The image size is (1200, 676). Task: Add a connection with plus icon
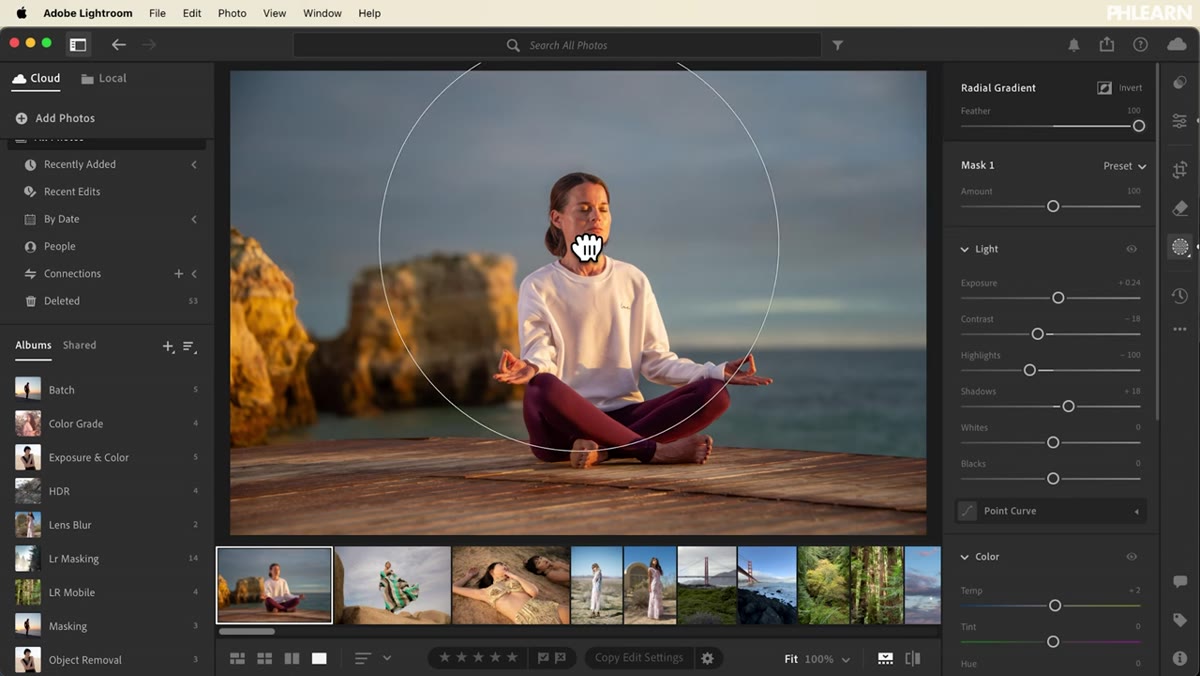pyautogui.click(x=179, y=273)
